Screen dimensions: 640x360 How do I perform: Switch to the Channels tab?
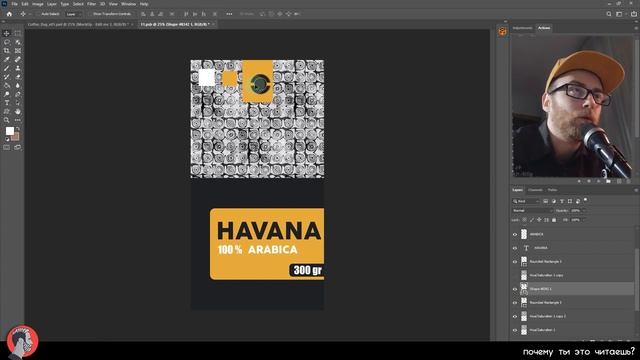click(x=535, y=190)
